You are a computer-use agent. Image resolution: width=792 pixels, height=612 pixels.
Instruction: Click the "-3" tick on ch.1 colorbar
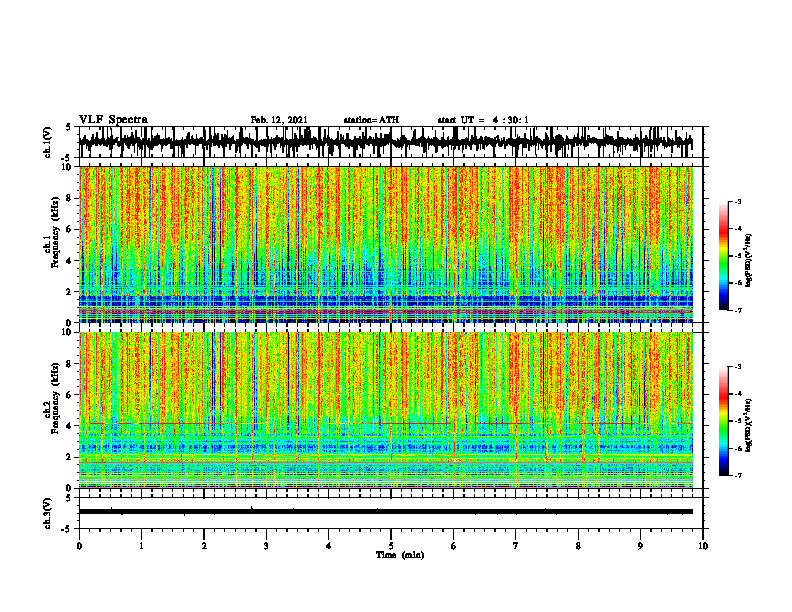738,201
